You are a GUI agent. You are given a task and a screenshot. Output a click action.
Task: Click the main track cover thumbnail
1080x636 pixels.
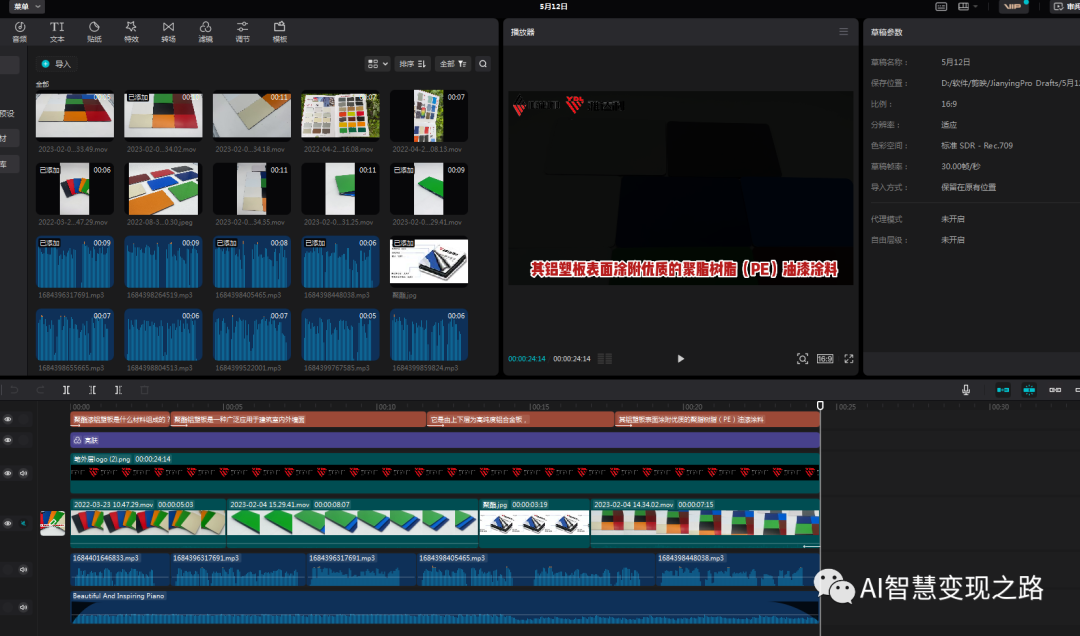coord(52,524)
